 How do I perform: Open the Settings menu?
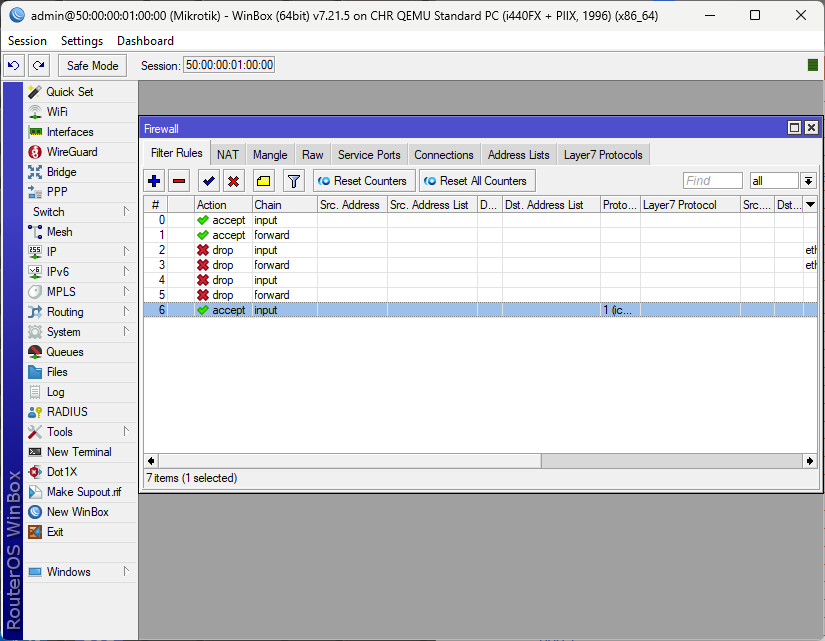coord(82,41)
